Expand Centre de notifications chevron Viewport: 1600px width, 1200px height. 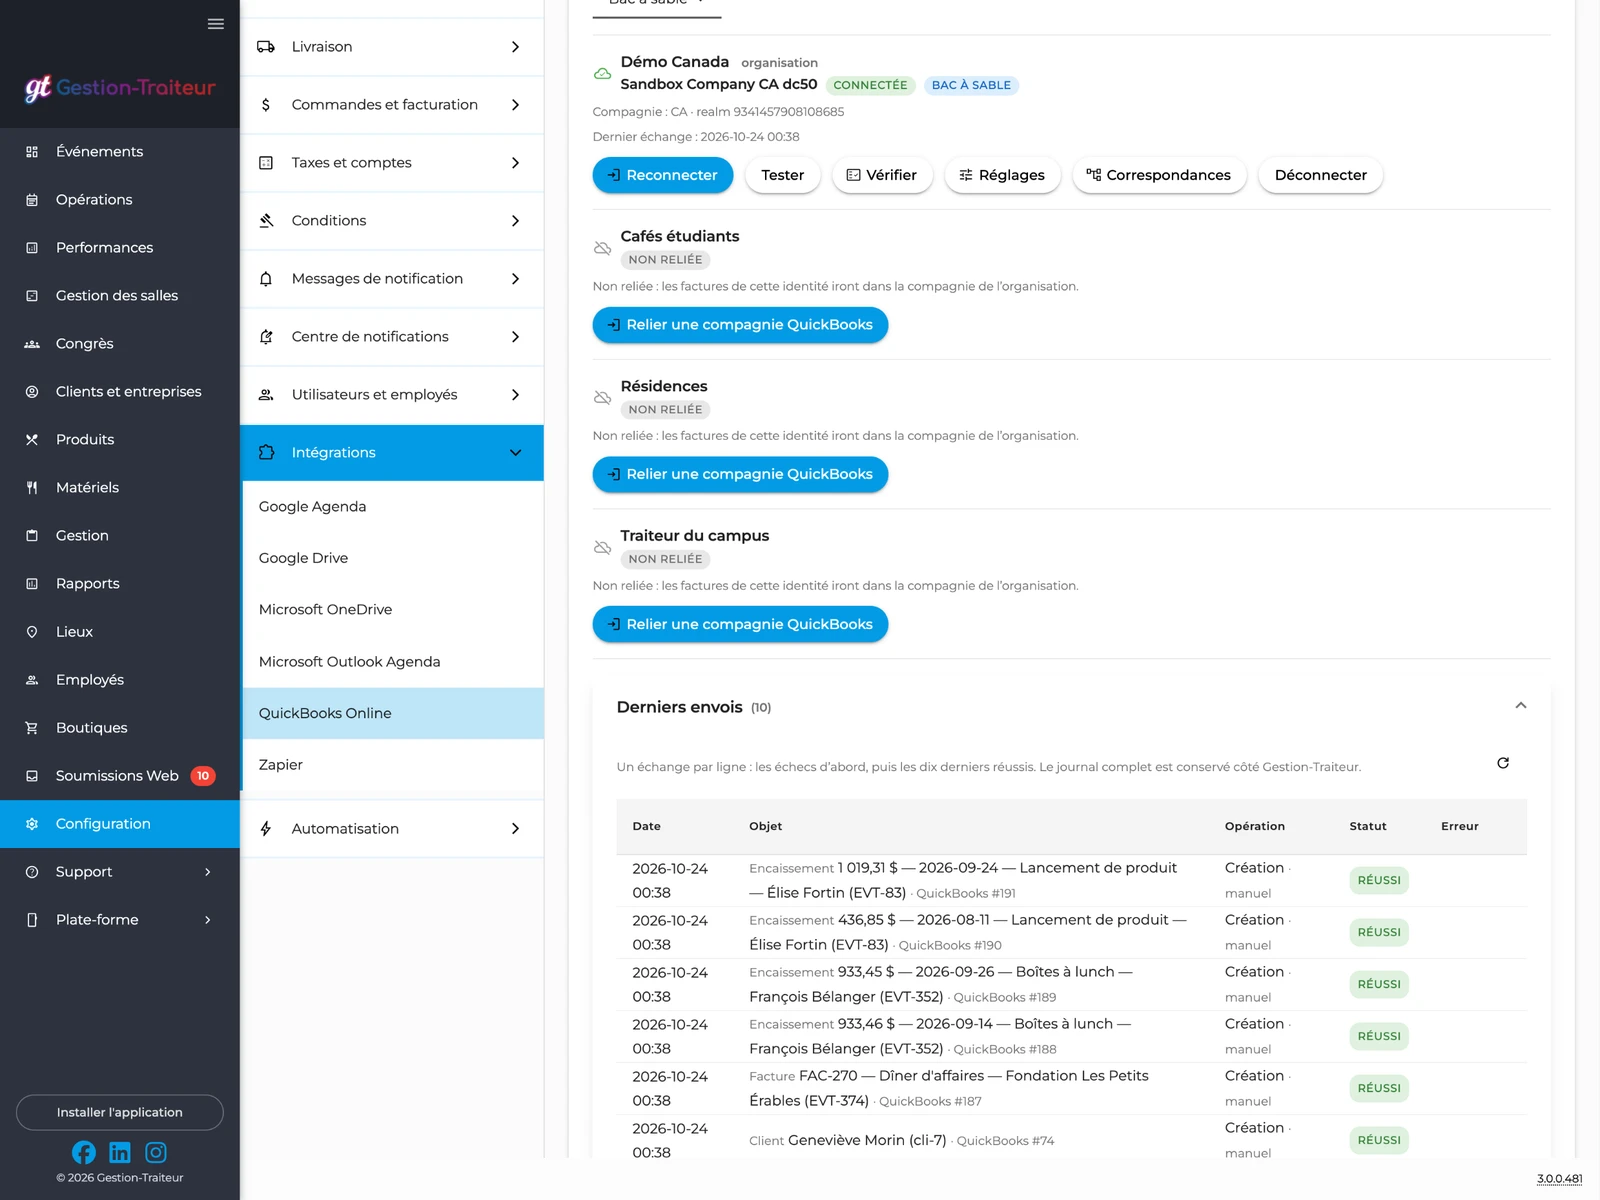pyautogui.click(x=515, y=337)
